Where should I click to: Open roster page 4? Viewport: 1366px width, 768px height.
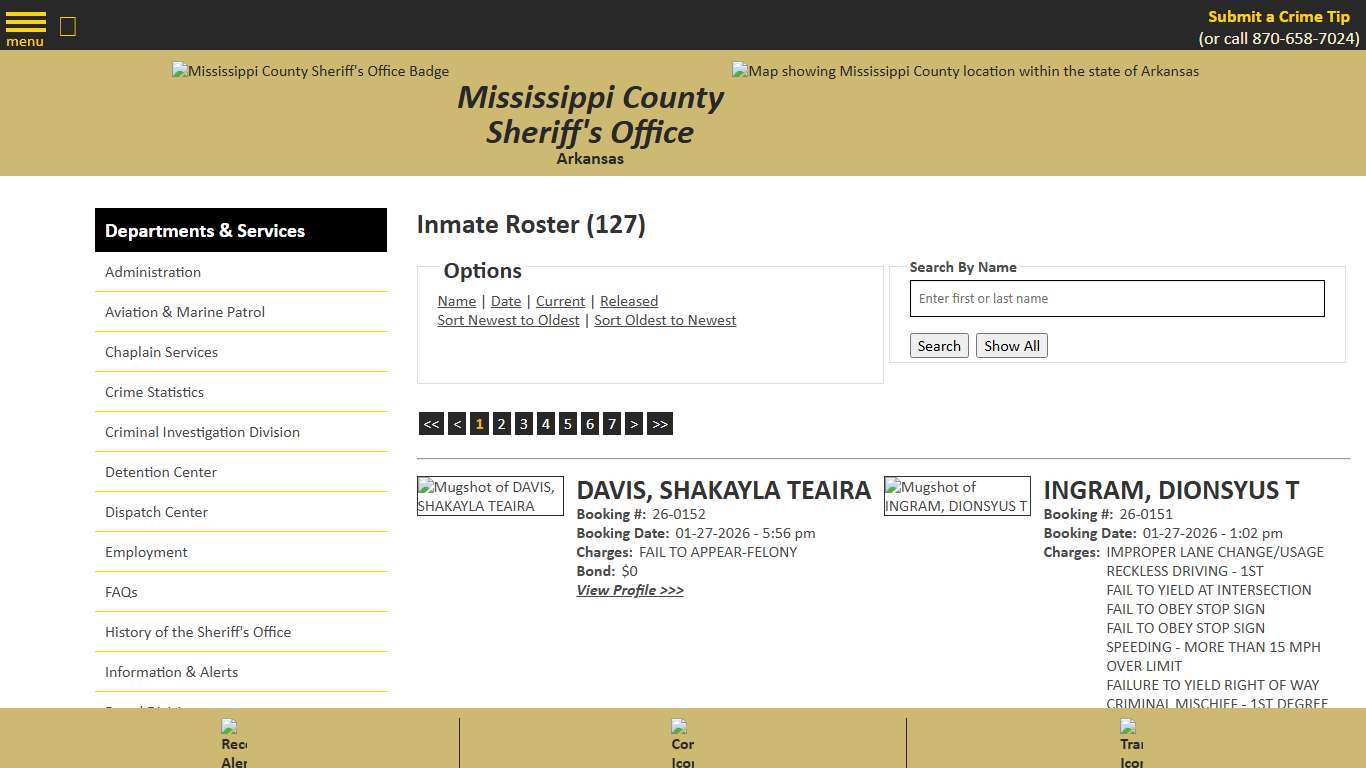[x=545, y=423]
